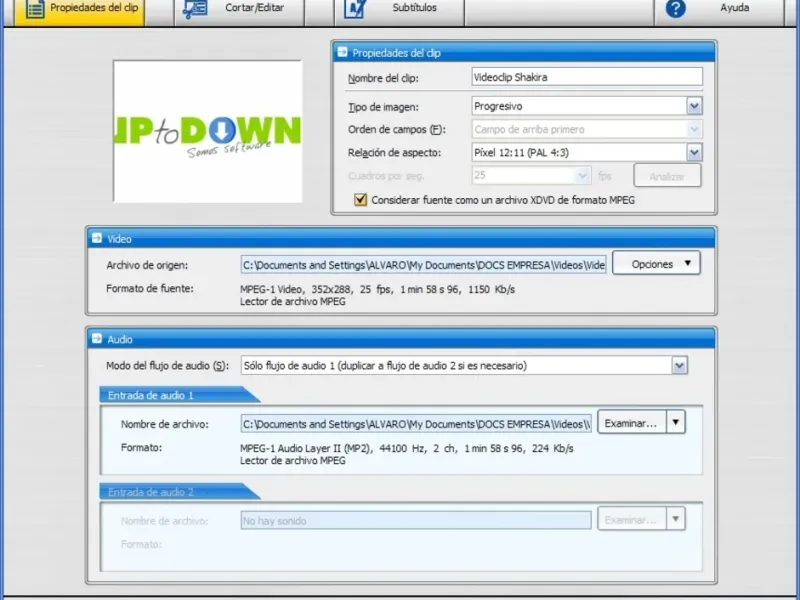Click the Modo del flujo de audio label

pos(167,365)
